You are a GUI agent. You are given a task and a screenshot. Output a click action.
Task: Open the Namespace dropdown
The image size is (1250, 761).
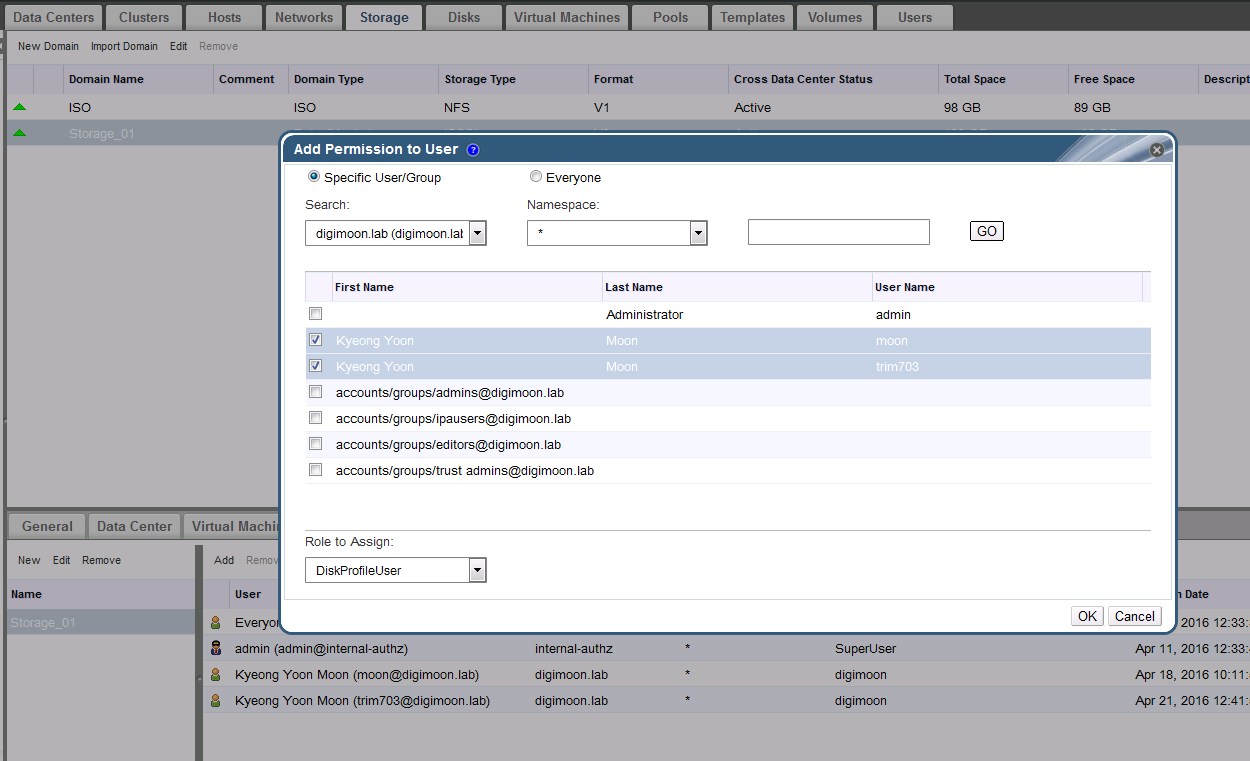click(617, 233)
